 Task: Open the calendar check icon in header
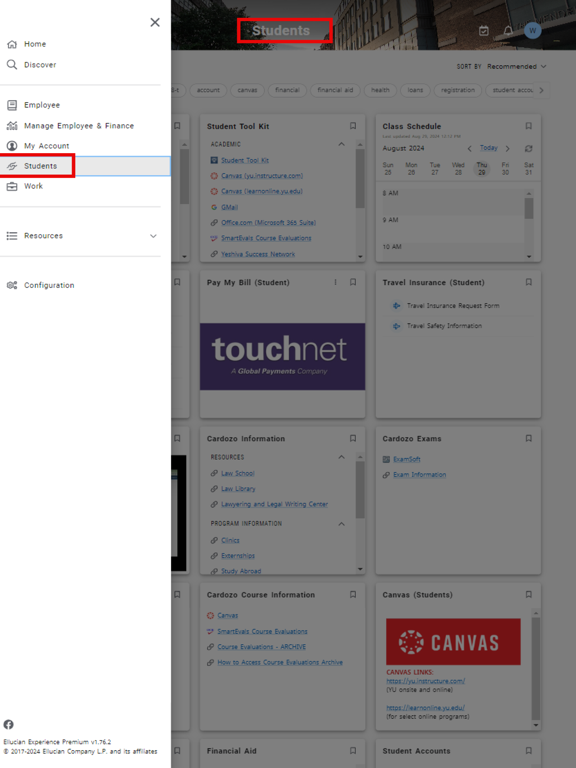point(483,31)
